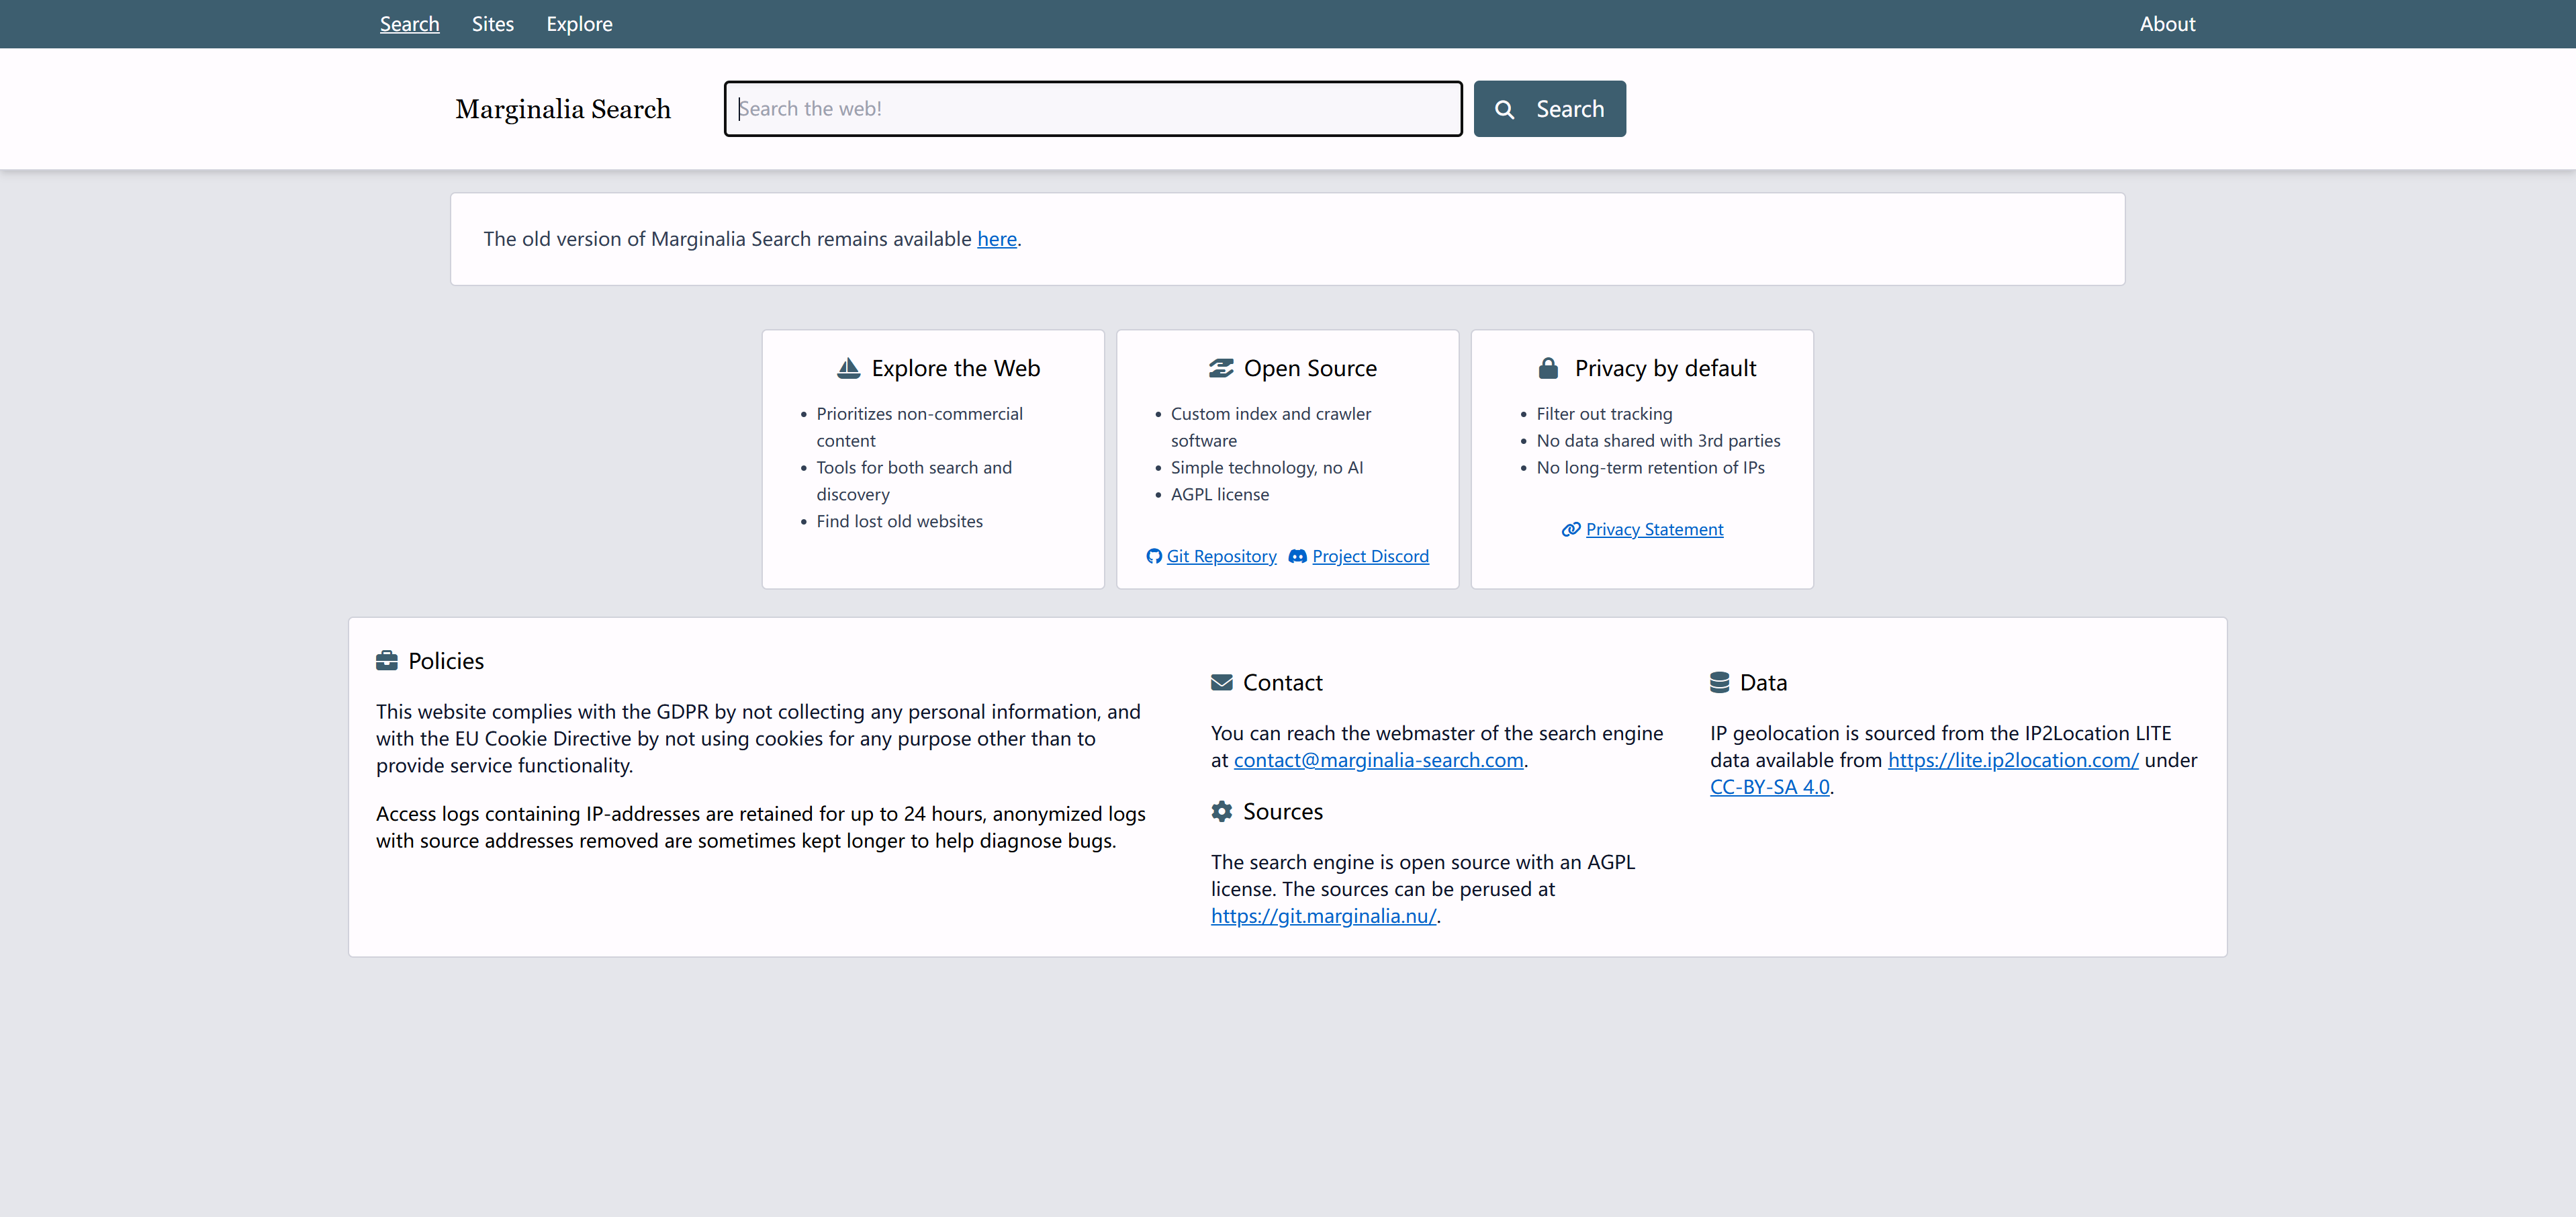
Task: Click the briefcase icon next to Policies
Action: click(387, 661)
